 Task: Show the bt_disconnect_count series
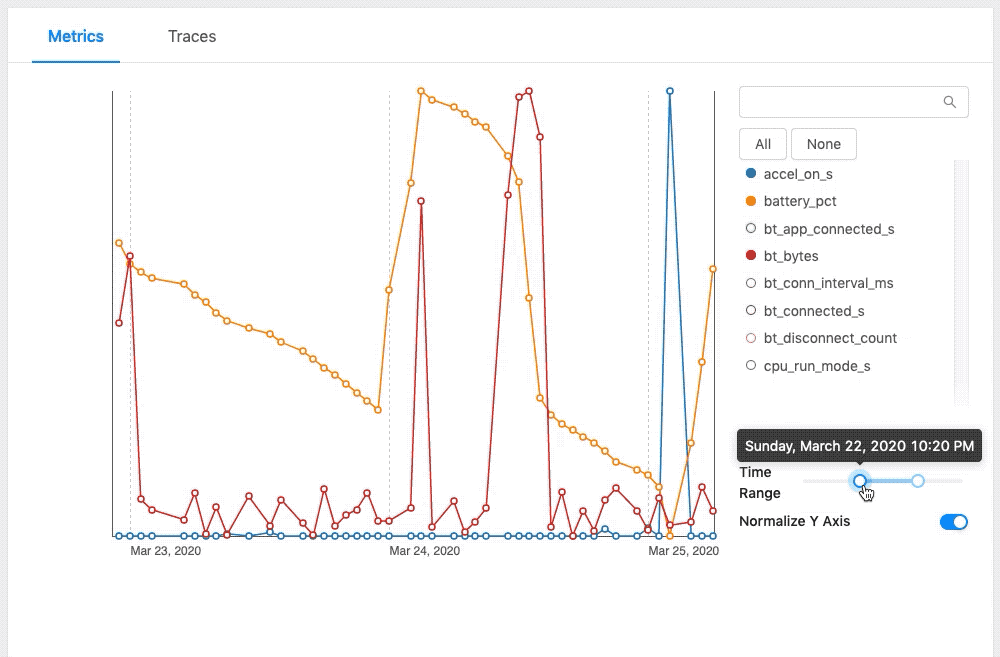pyautogui.click(x=751, y=338)
